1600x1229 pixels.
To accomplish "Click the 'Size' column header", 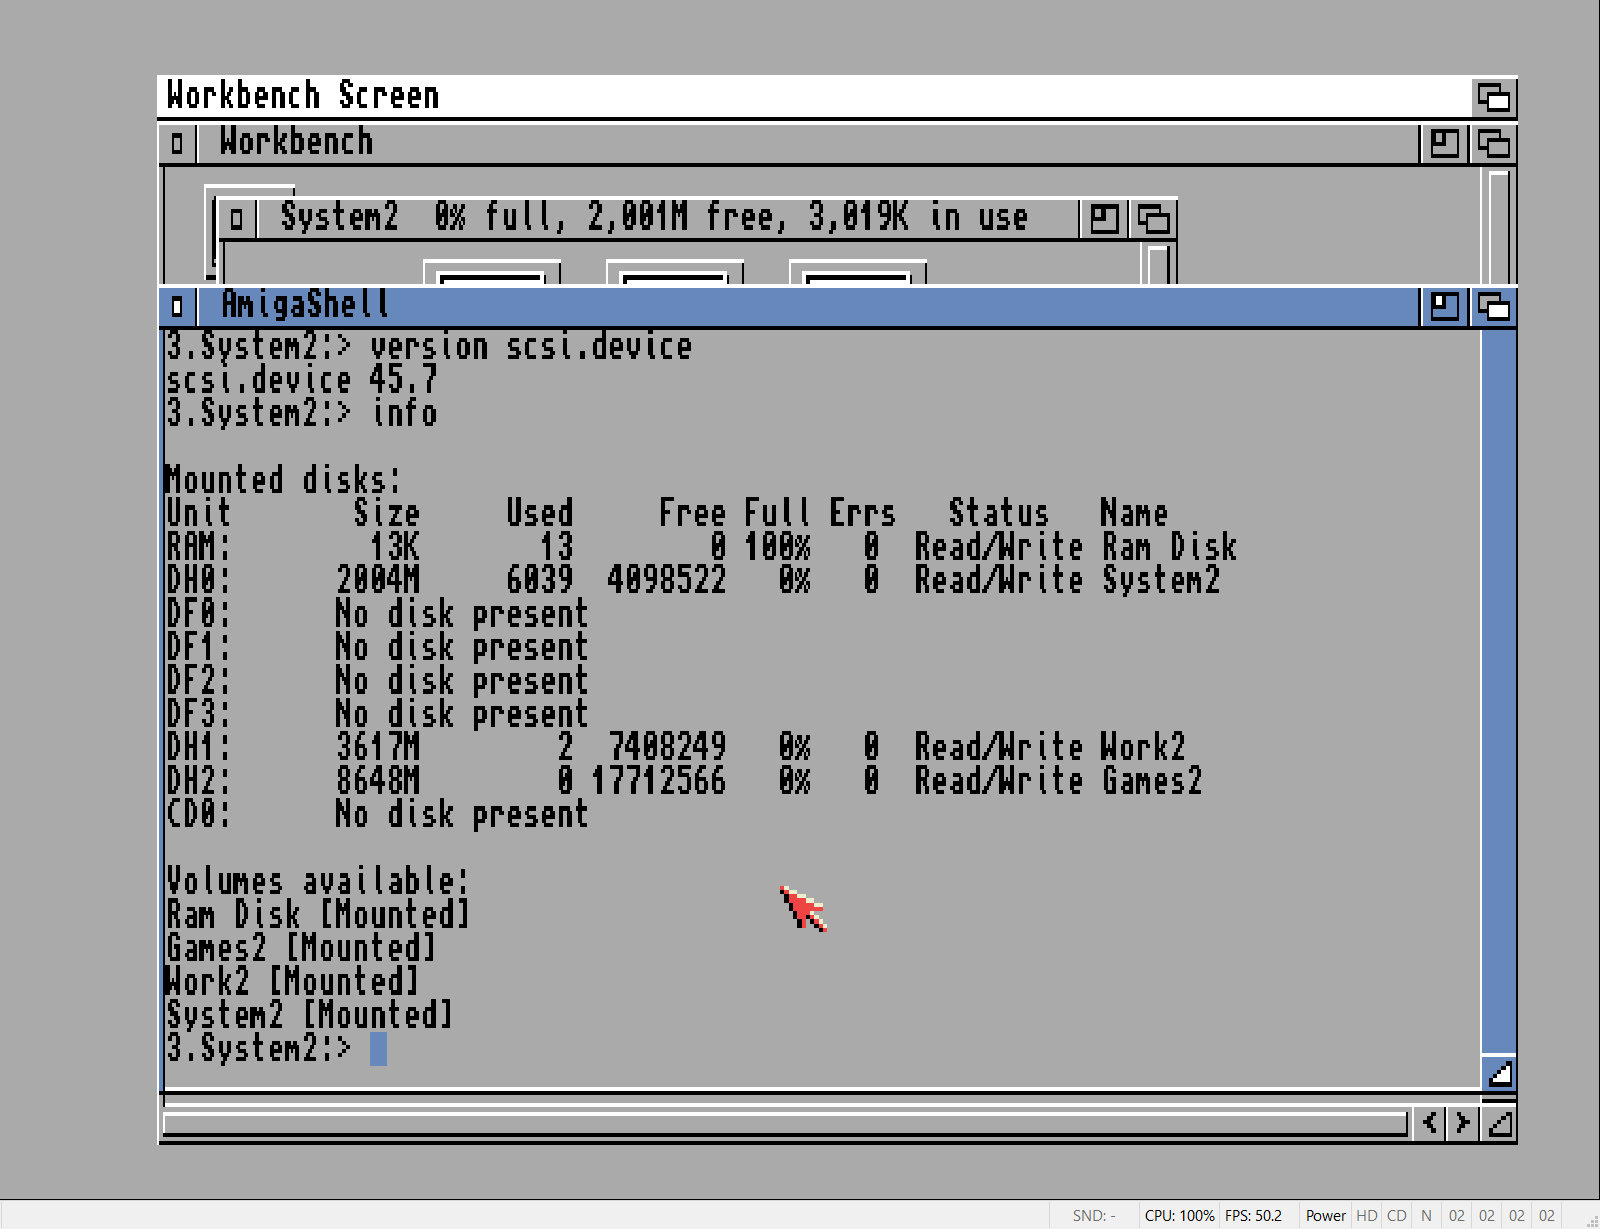I will (x=386, y=513).
